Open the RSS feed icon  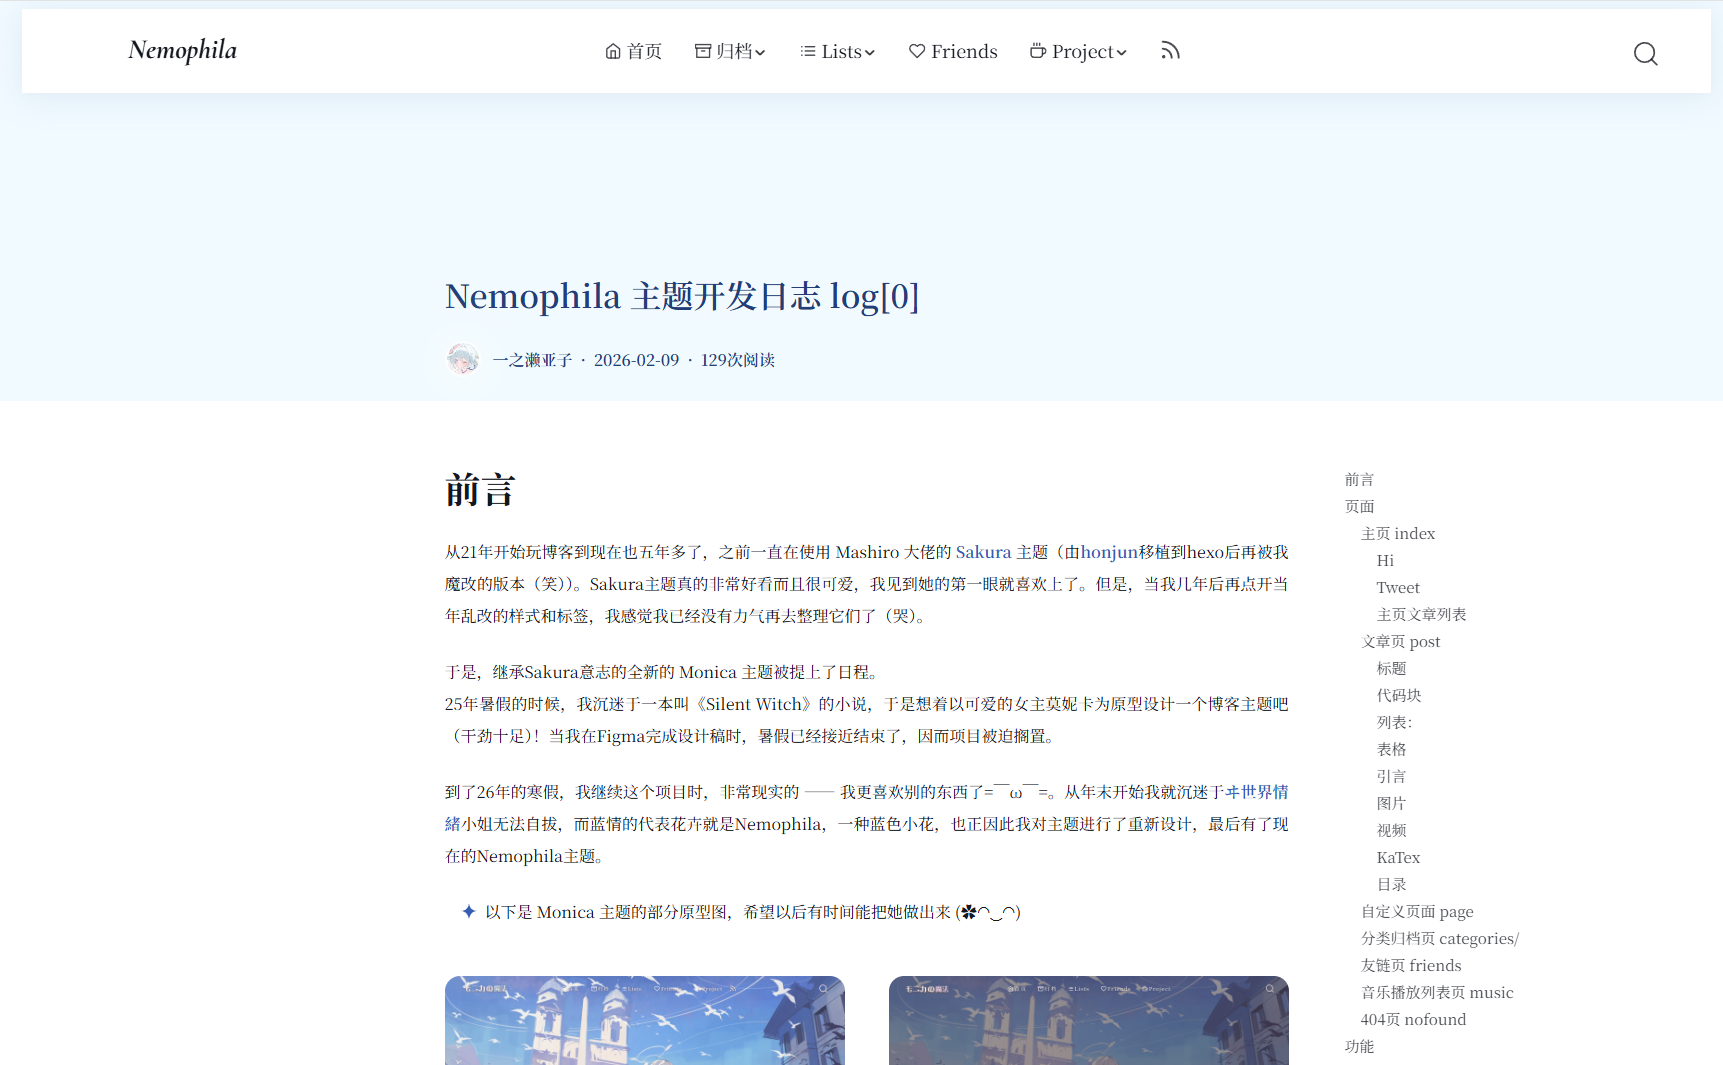click(1169, 50)
